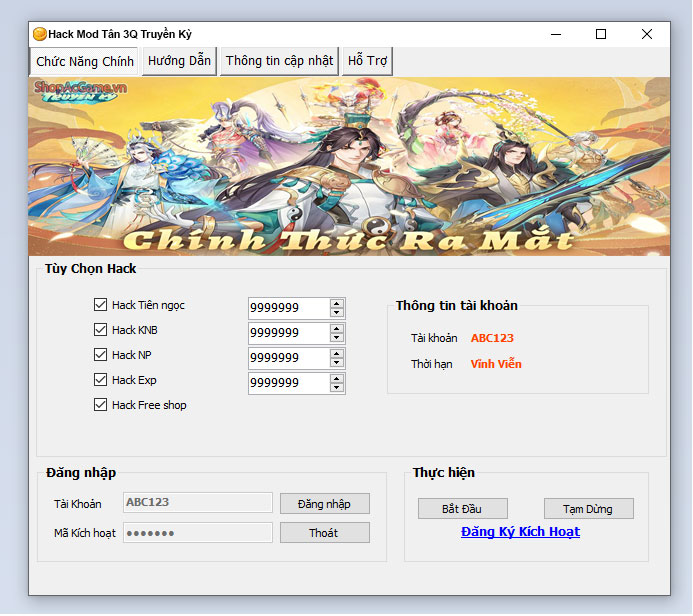
Task: Open the Thông tin cập nhật tab
Action: click(x=279, y=61)
